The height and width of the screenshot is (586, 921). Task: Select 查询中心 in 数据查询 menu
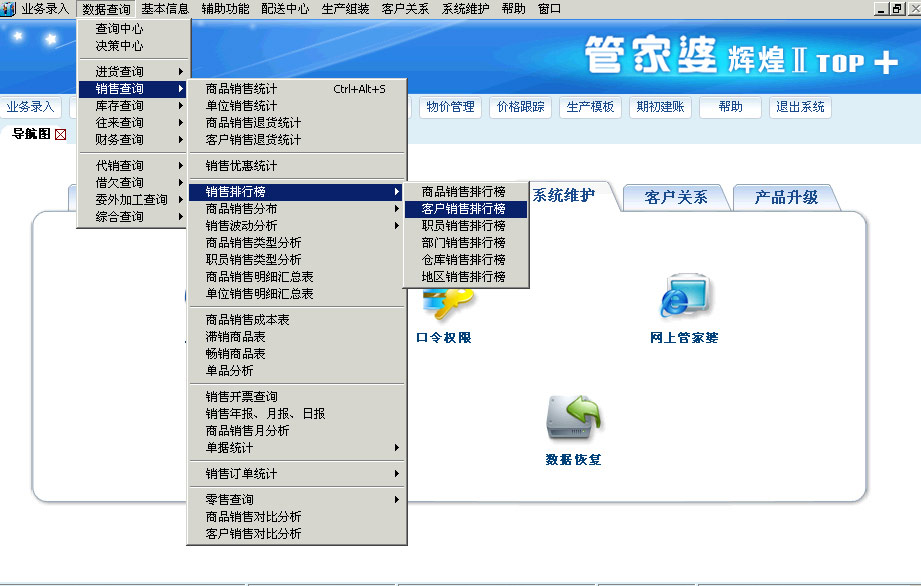point(133,28)
